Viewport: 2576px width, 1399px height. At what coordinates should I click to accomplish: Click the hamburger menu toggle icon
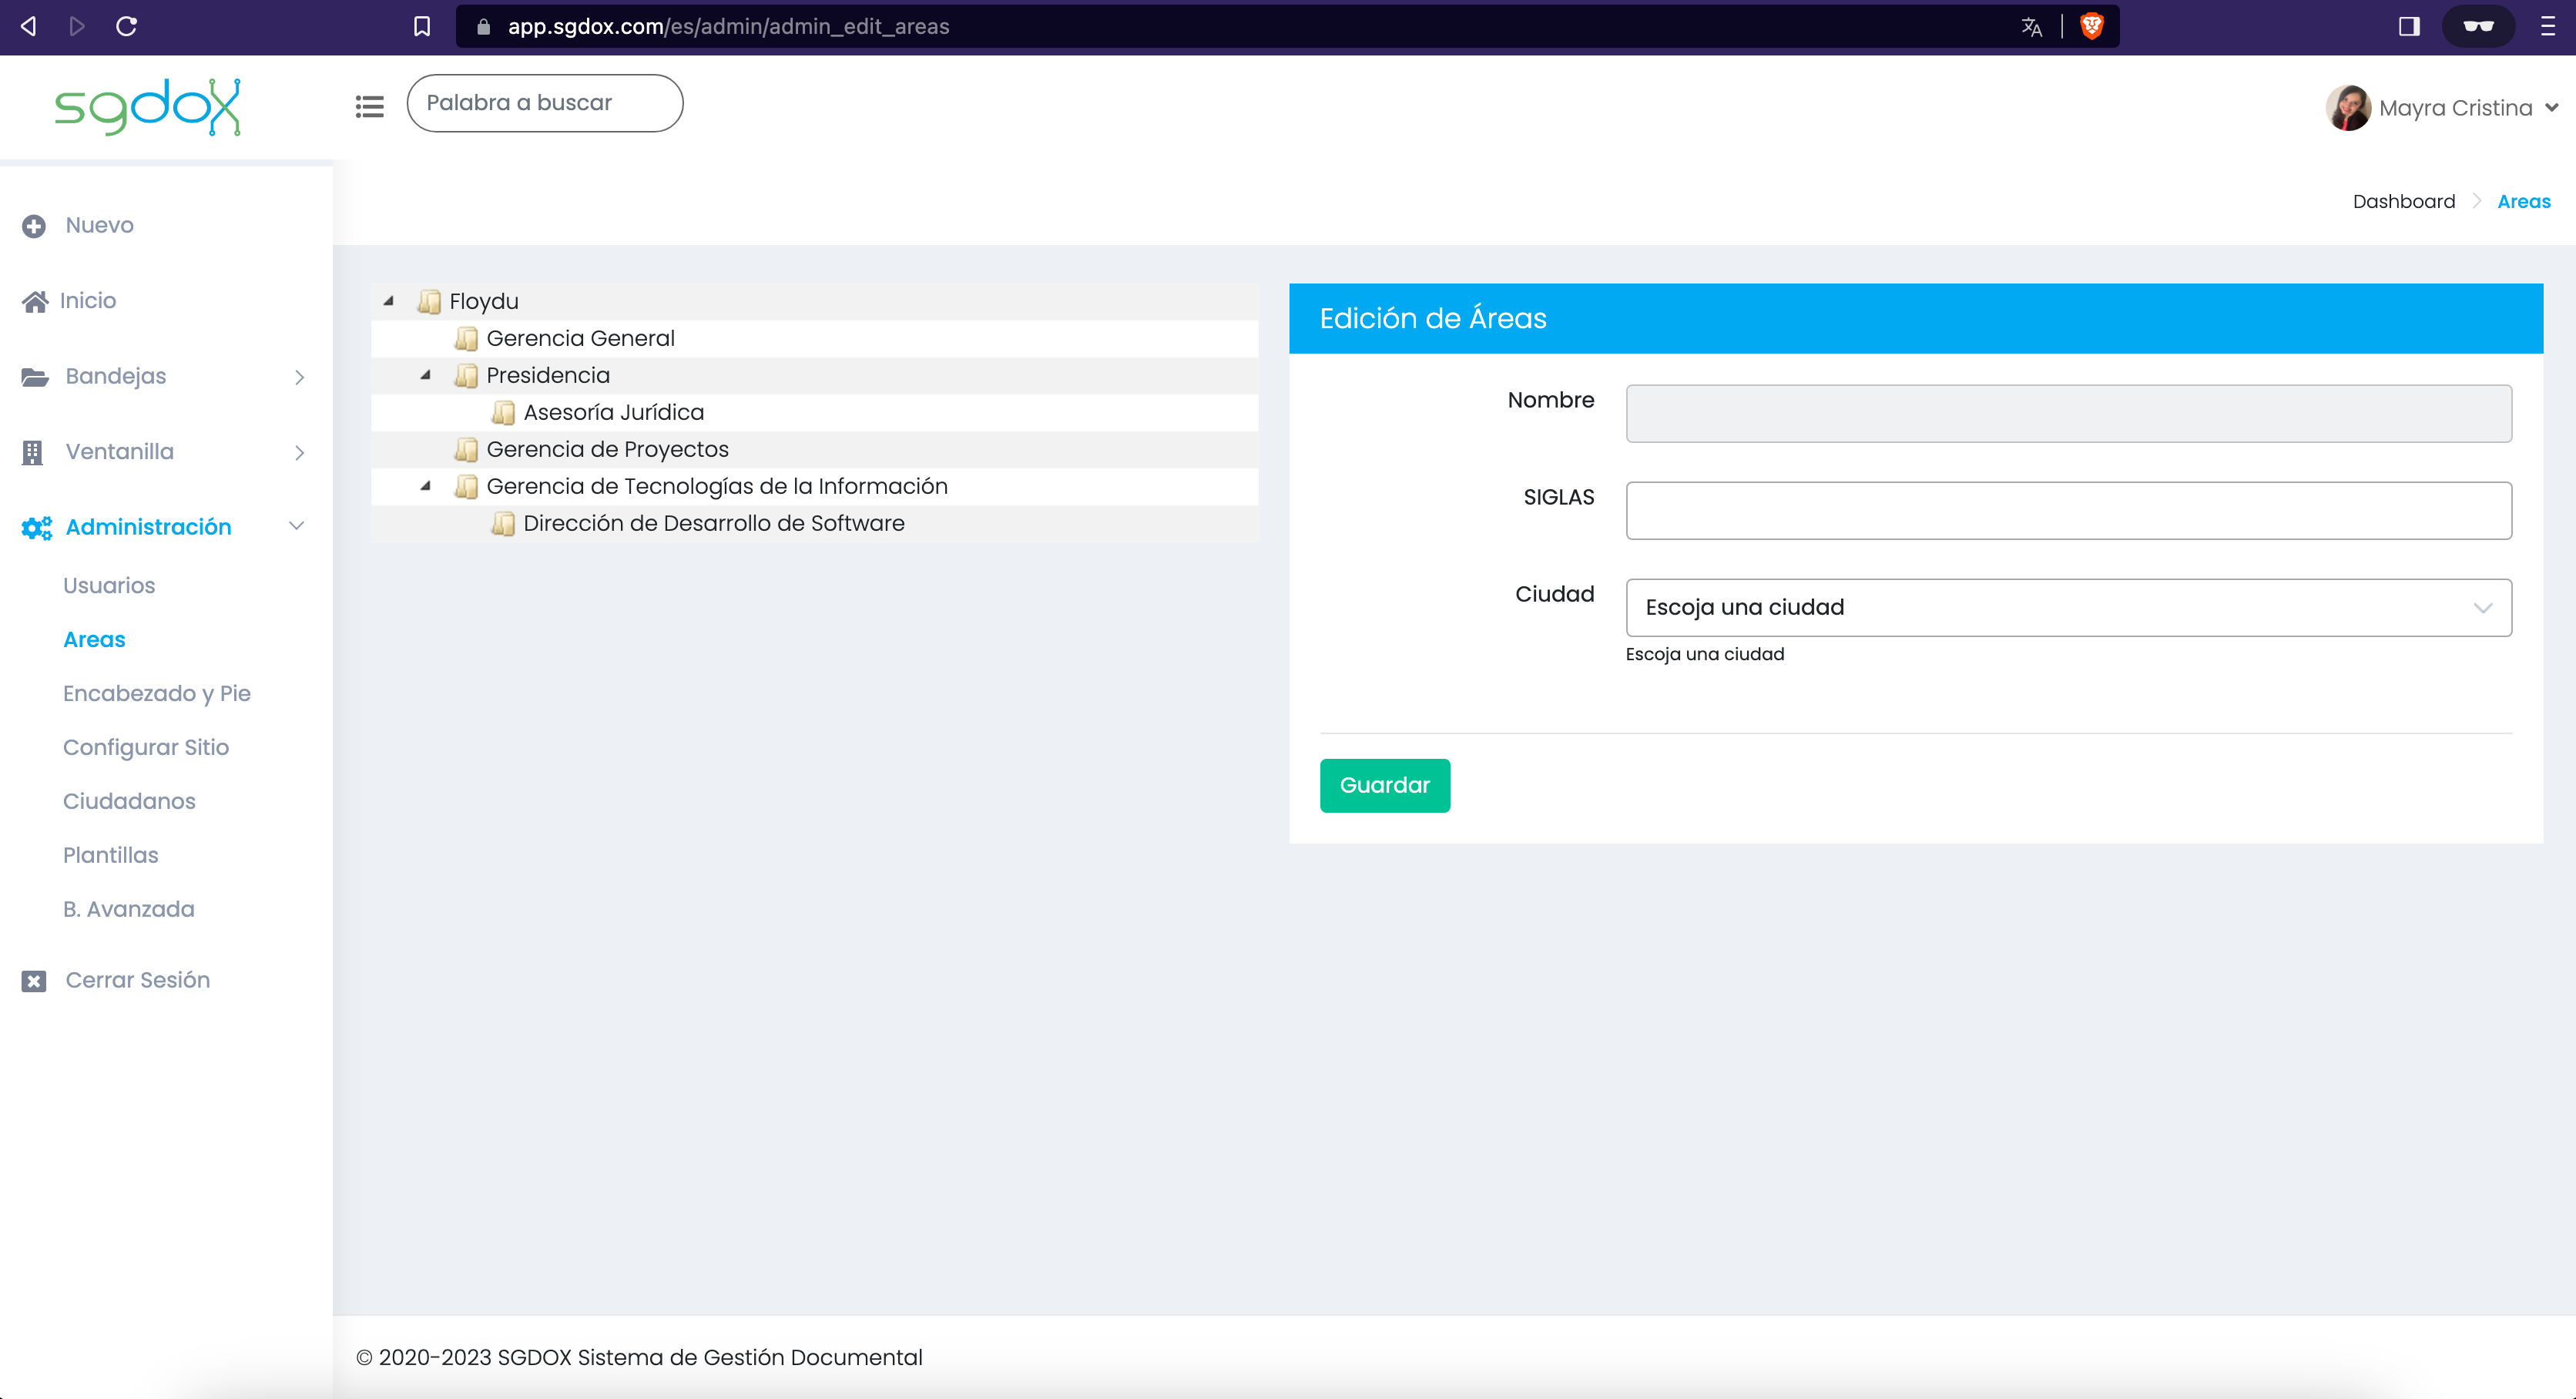click(x=369, y=105)
